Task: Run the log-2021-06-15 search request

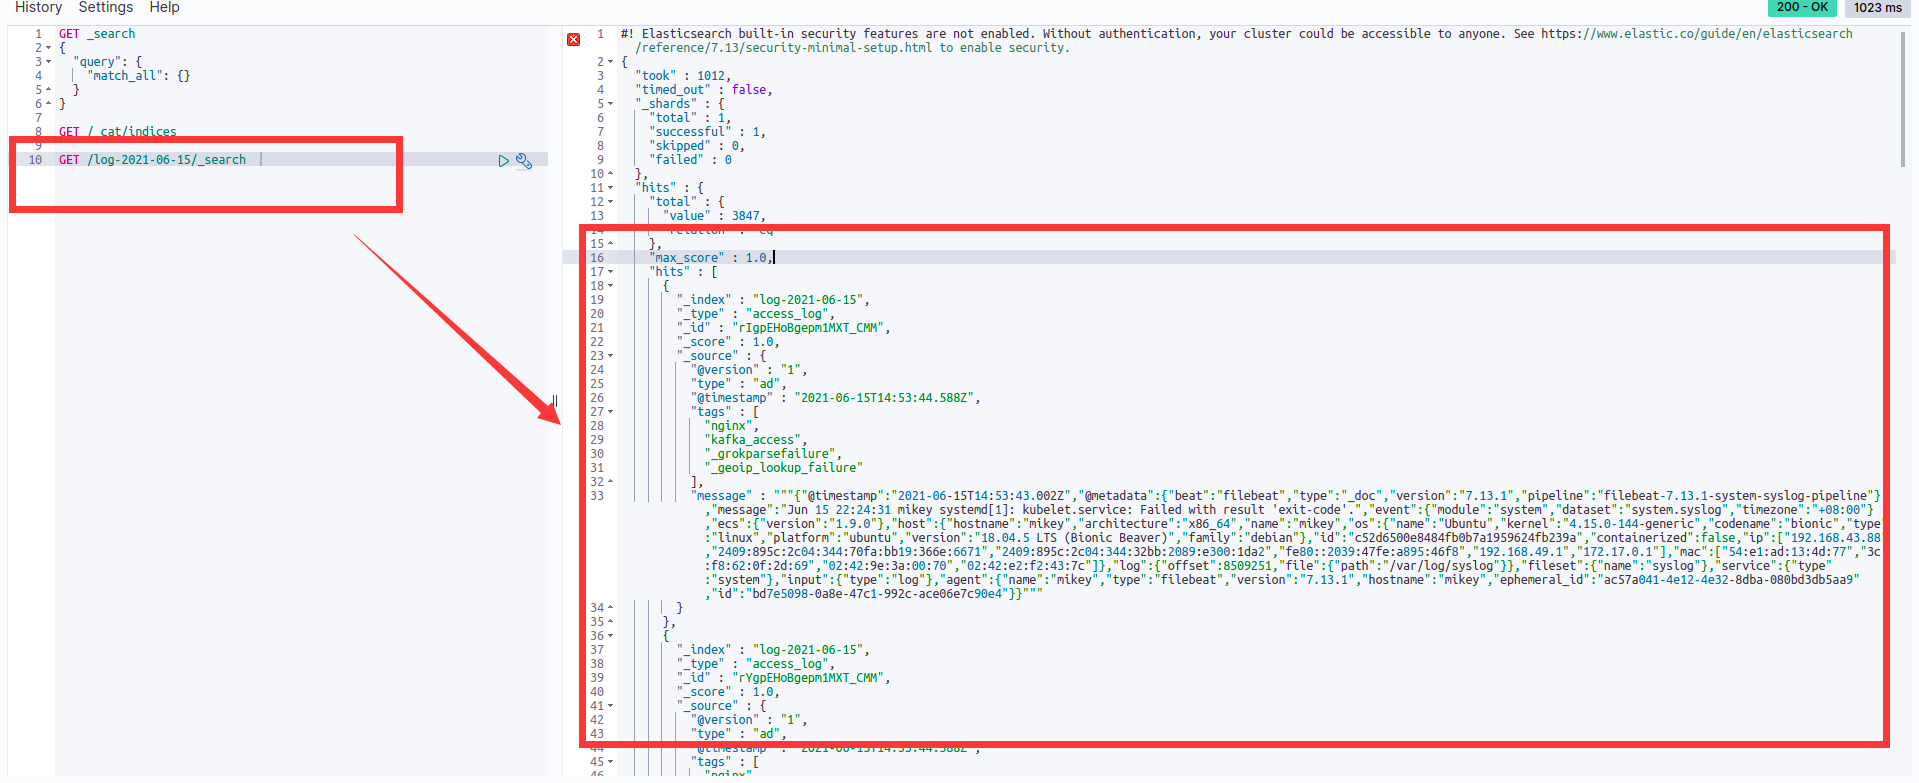Action: [504, 161]
